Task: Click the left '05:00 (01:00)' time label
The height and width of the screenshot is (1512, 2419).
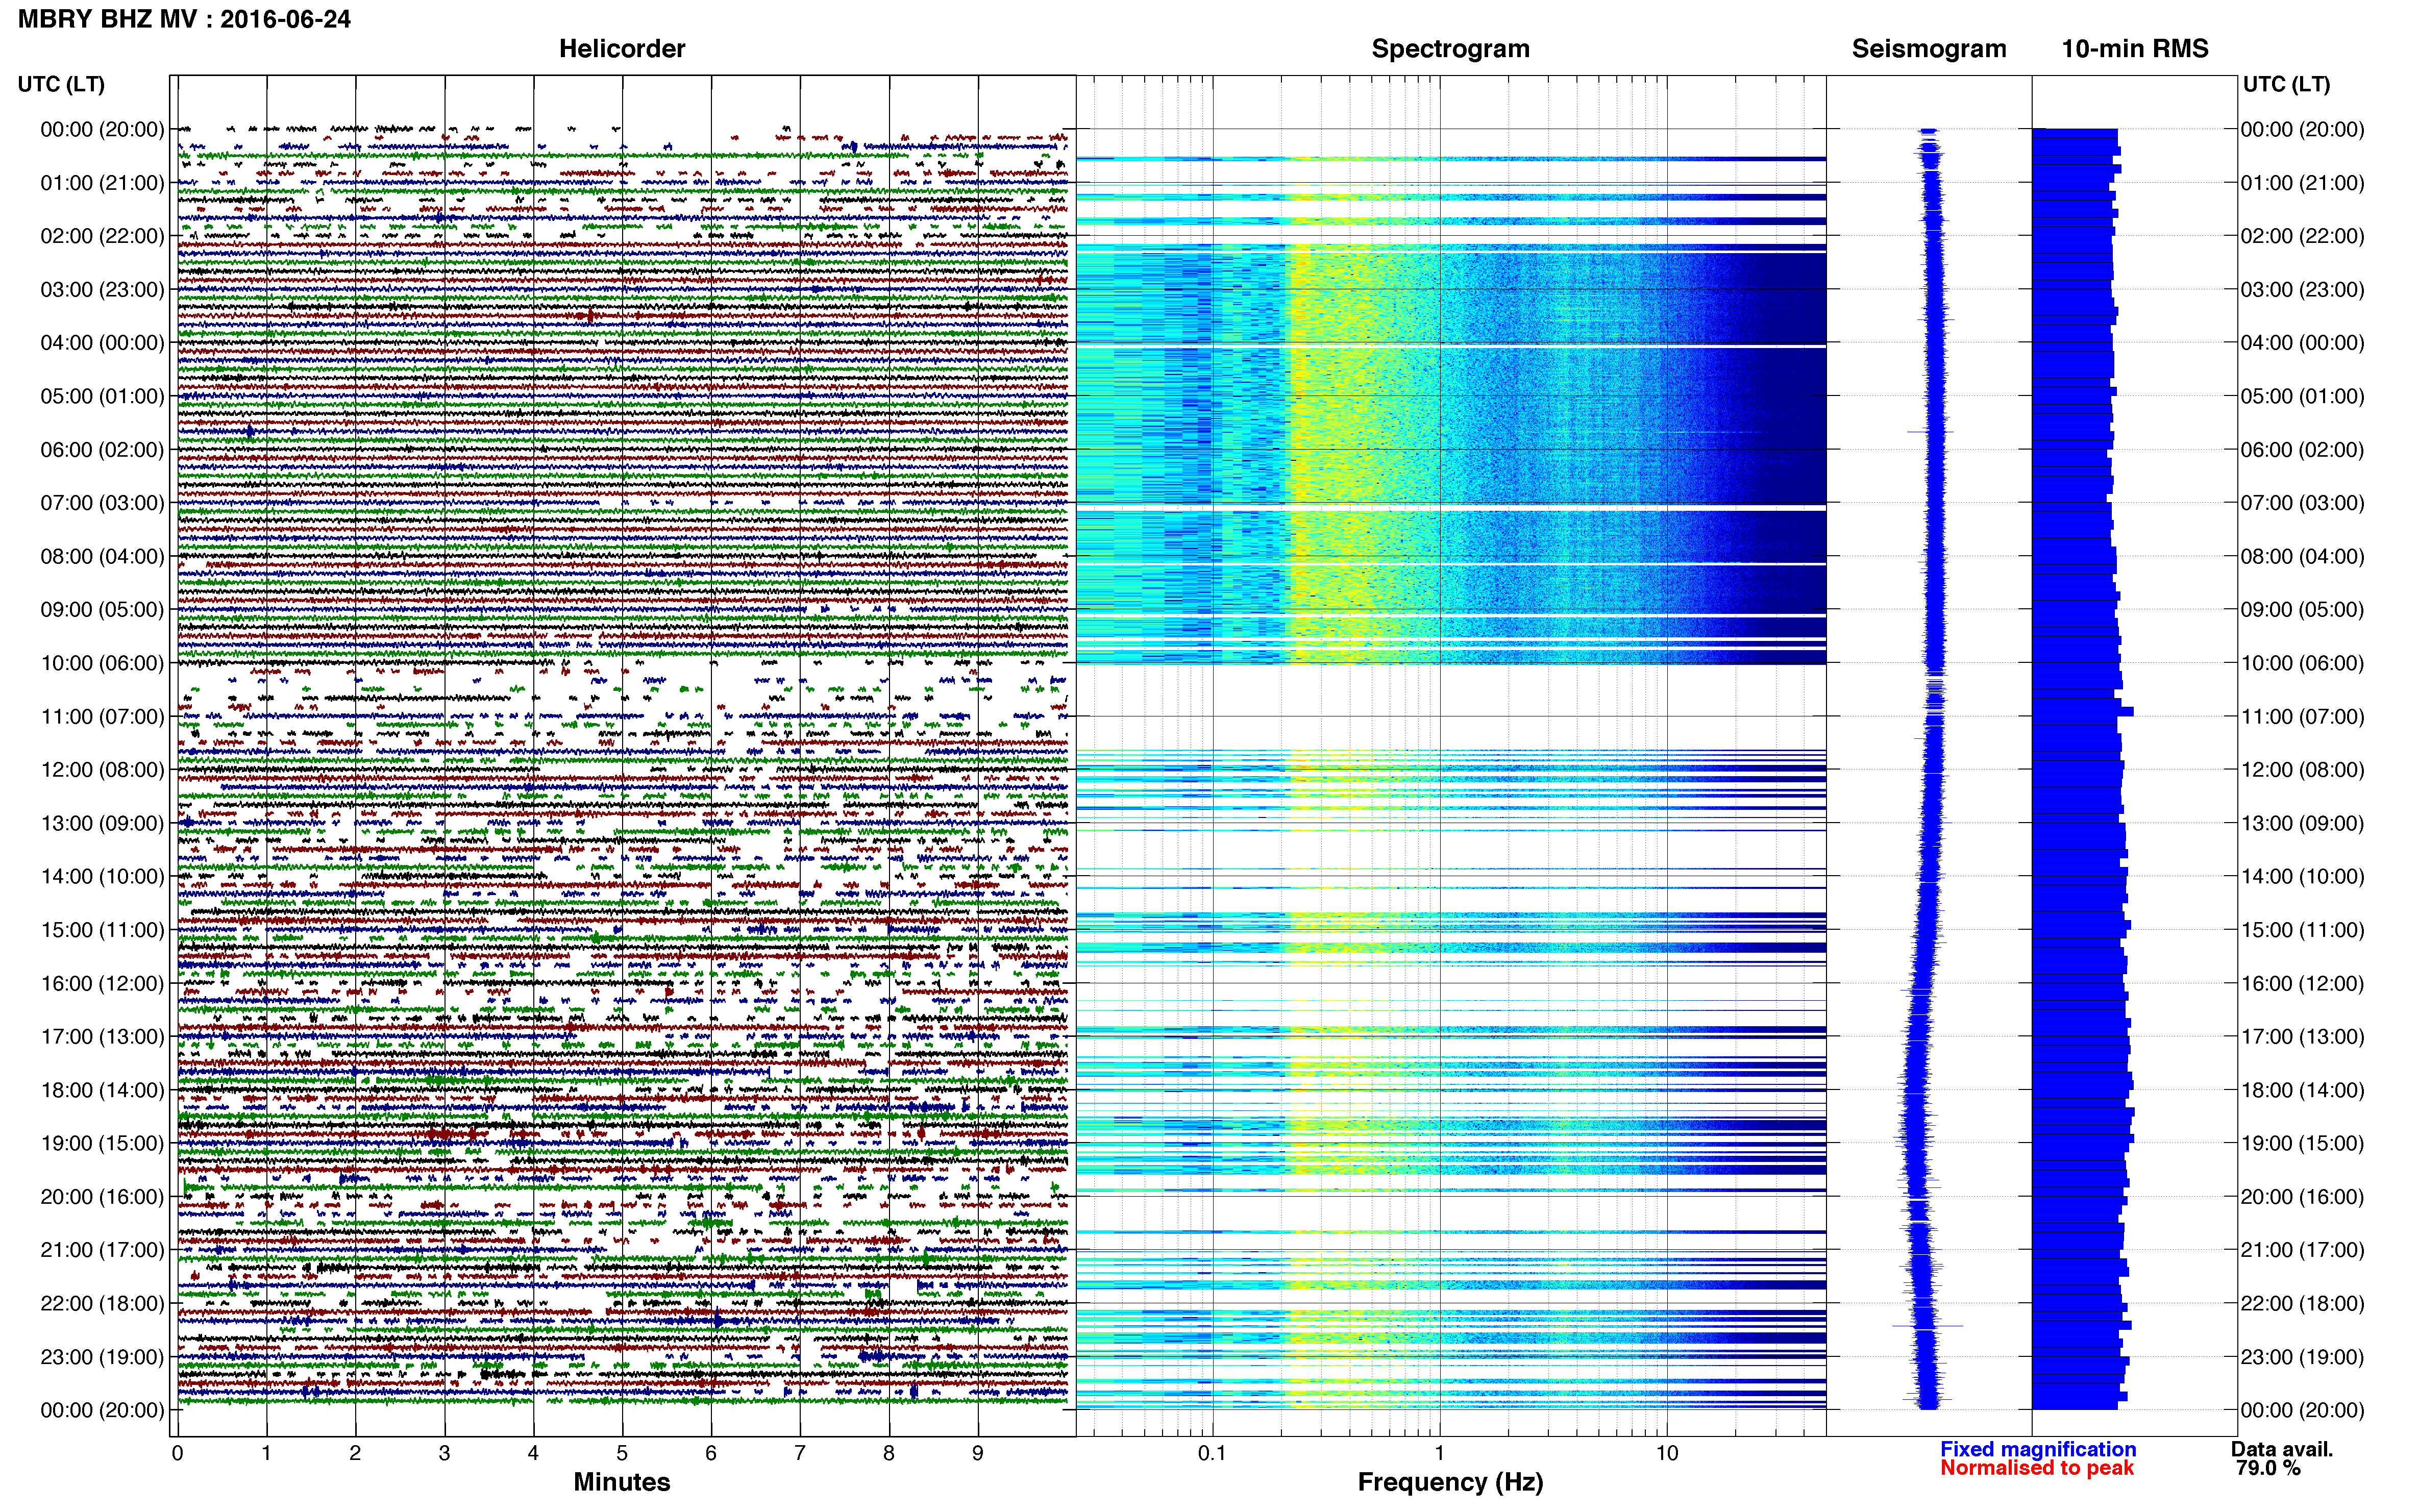Action: pos(102,396)
